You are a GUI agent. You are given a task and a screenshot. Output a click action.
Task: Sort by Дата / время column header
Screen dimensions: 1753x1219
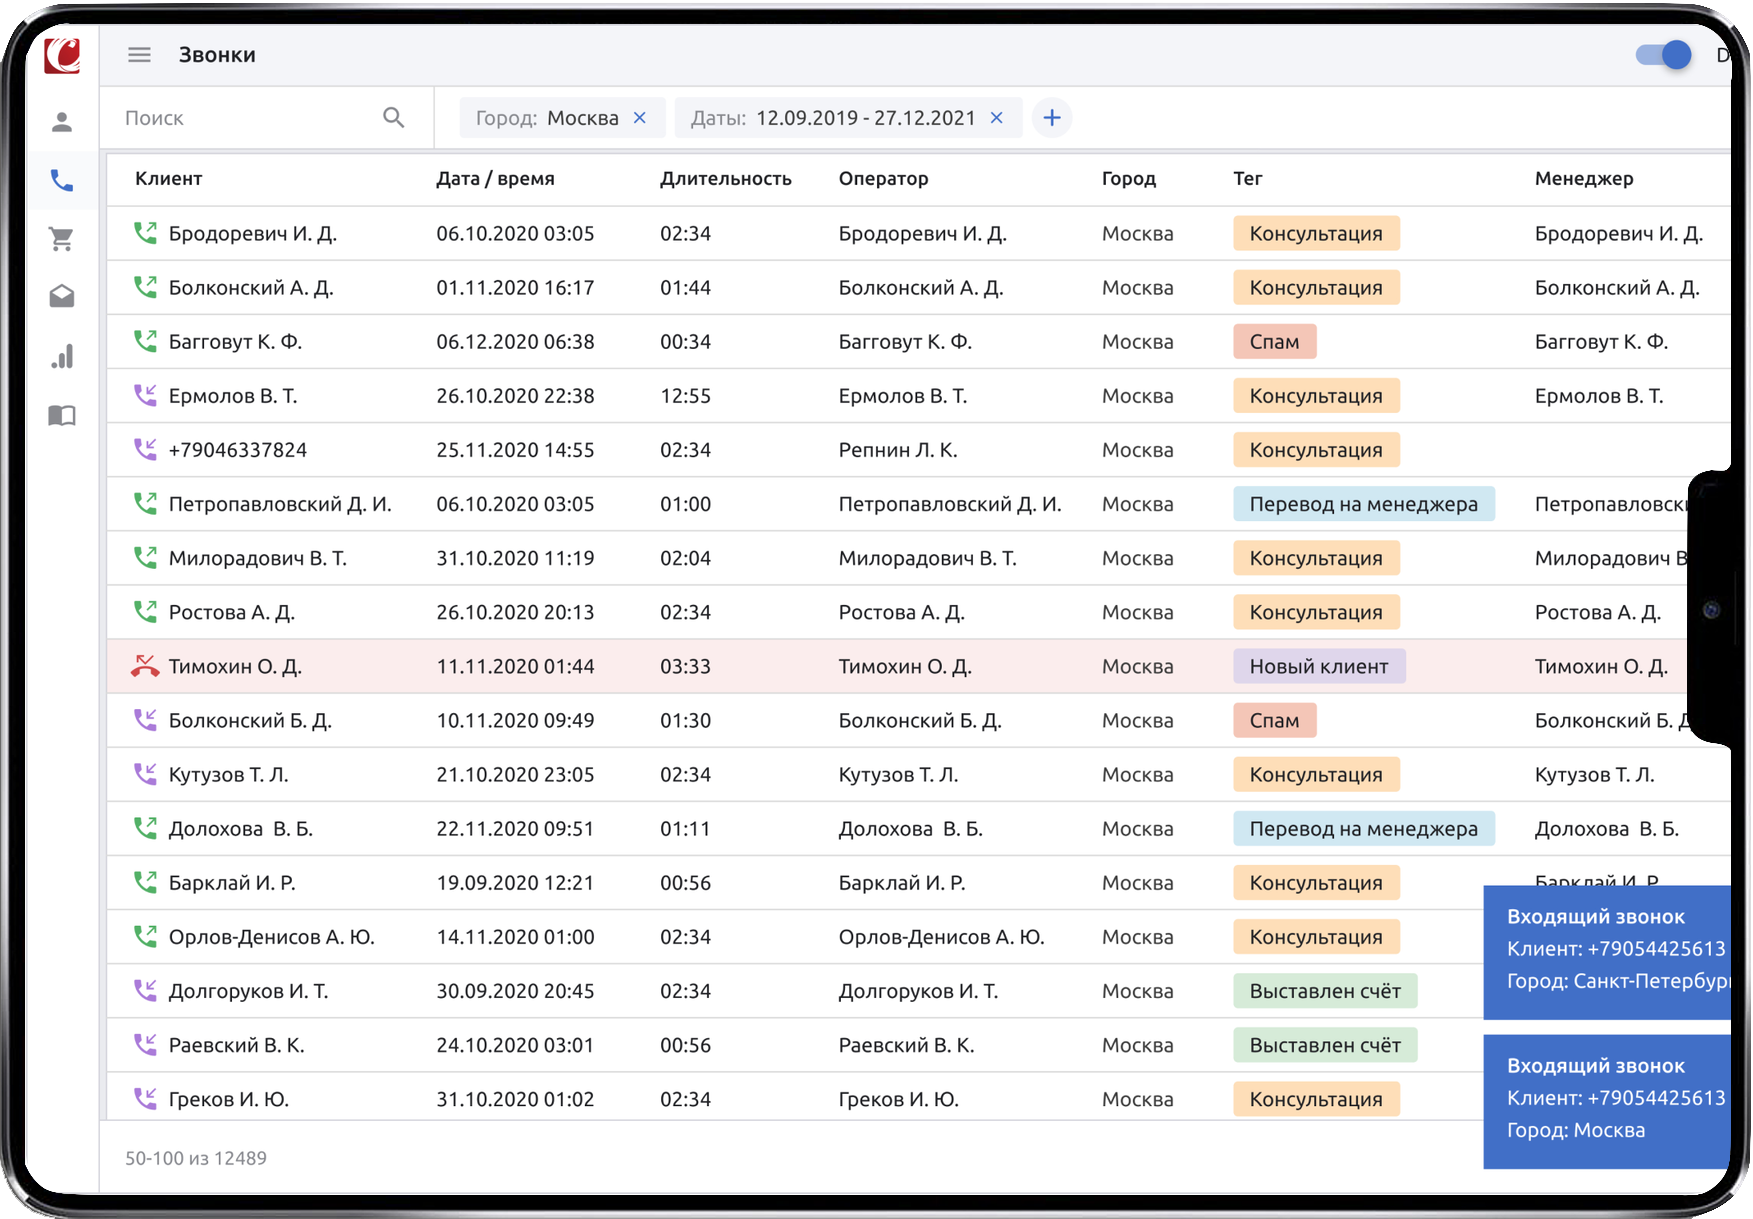coord(495,179)
